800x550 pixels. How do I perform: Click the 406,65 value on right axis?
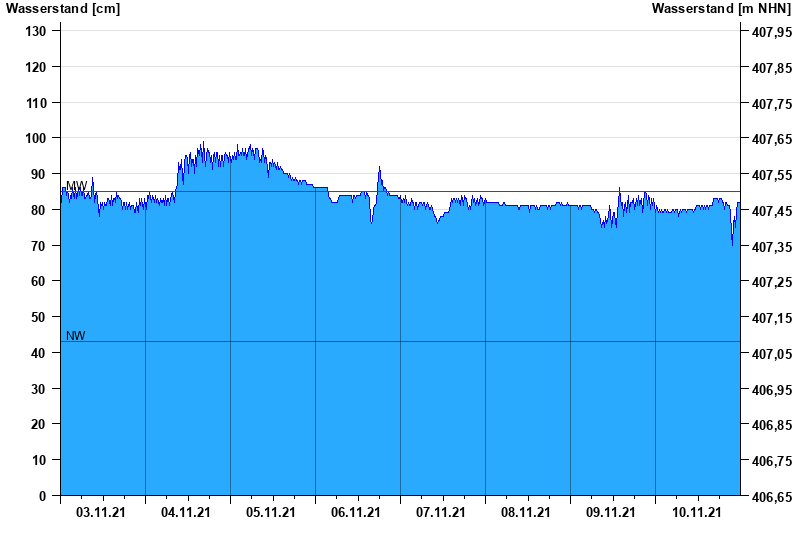click(772, 497)
